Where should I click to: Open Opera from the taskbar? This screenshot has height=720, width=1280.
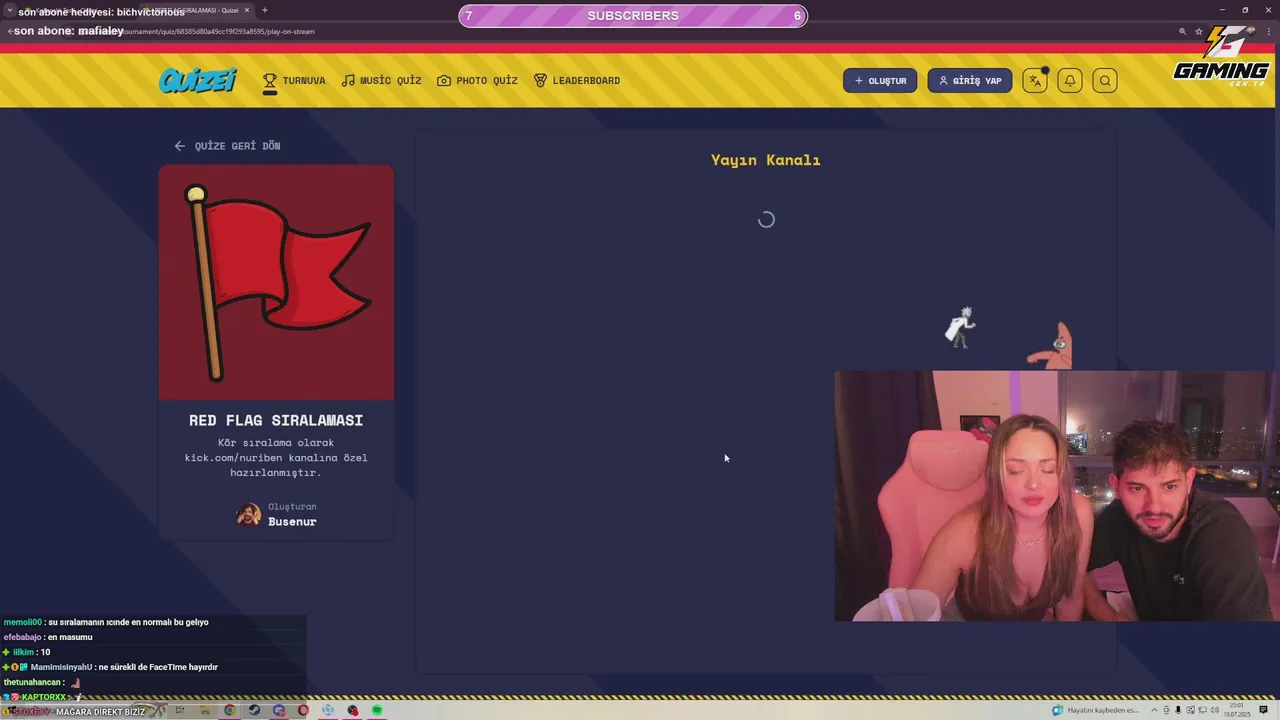click(303, 710)
